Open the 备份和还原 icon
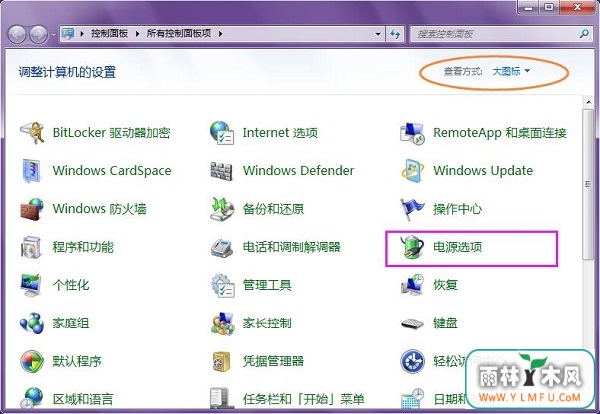The height and width of the screenshot is (414, 600). [x=222, y=209]
